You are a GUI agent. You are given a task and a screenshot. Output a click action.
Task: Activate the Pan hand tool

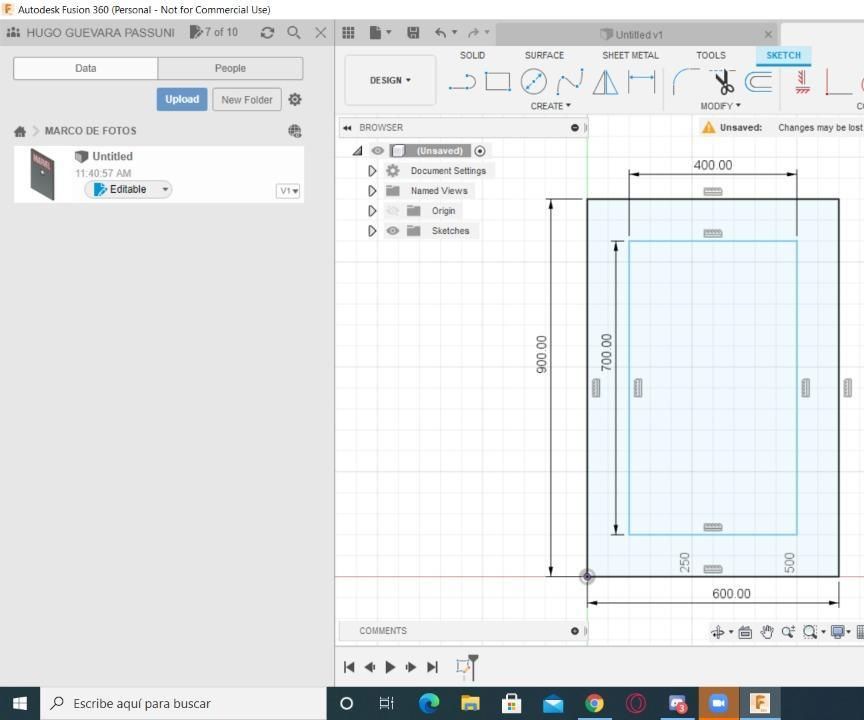767,632
